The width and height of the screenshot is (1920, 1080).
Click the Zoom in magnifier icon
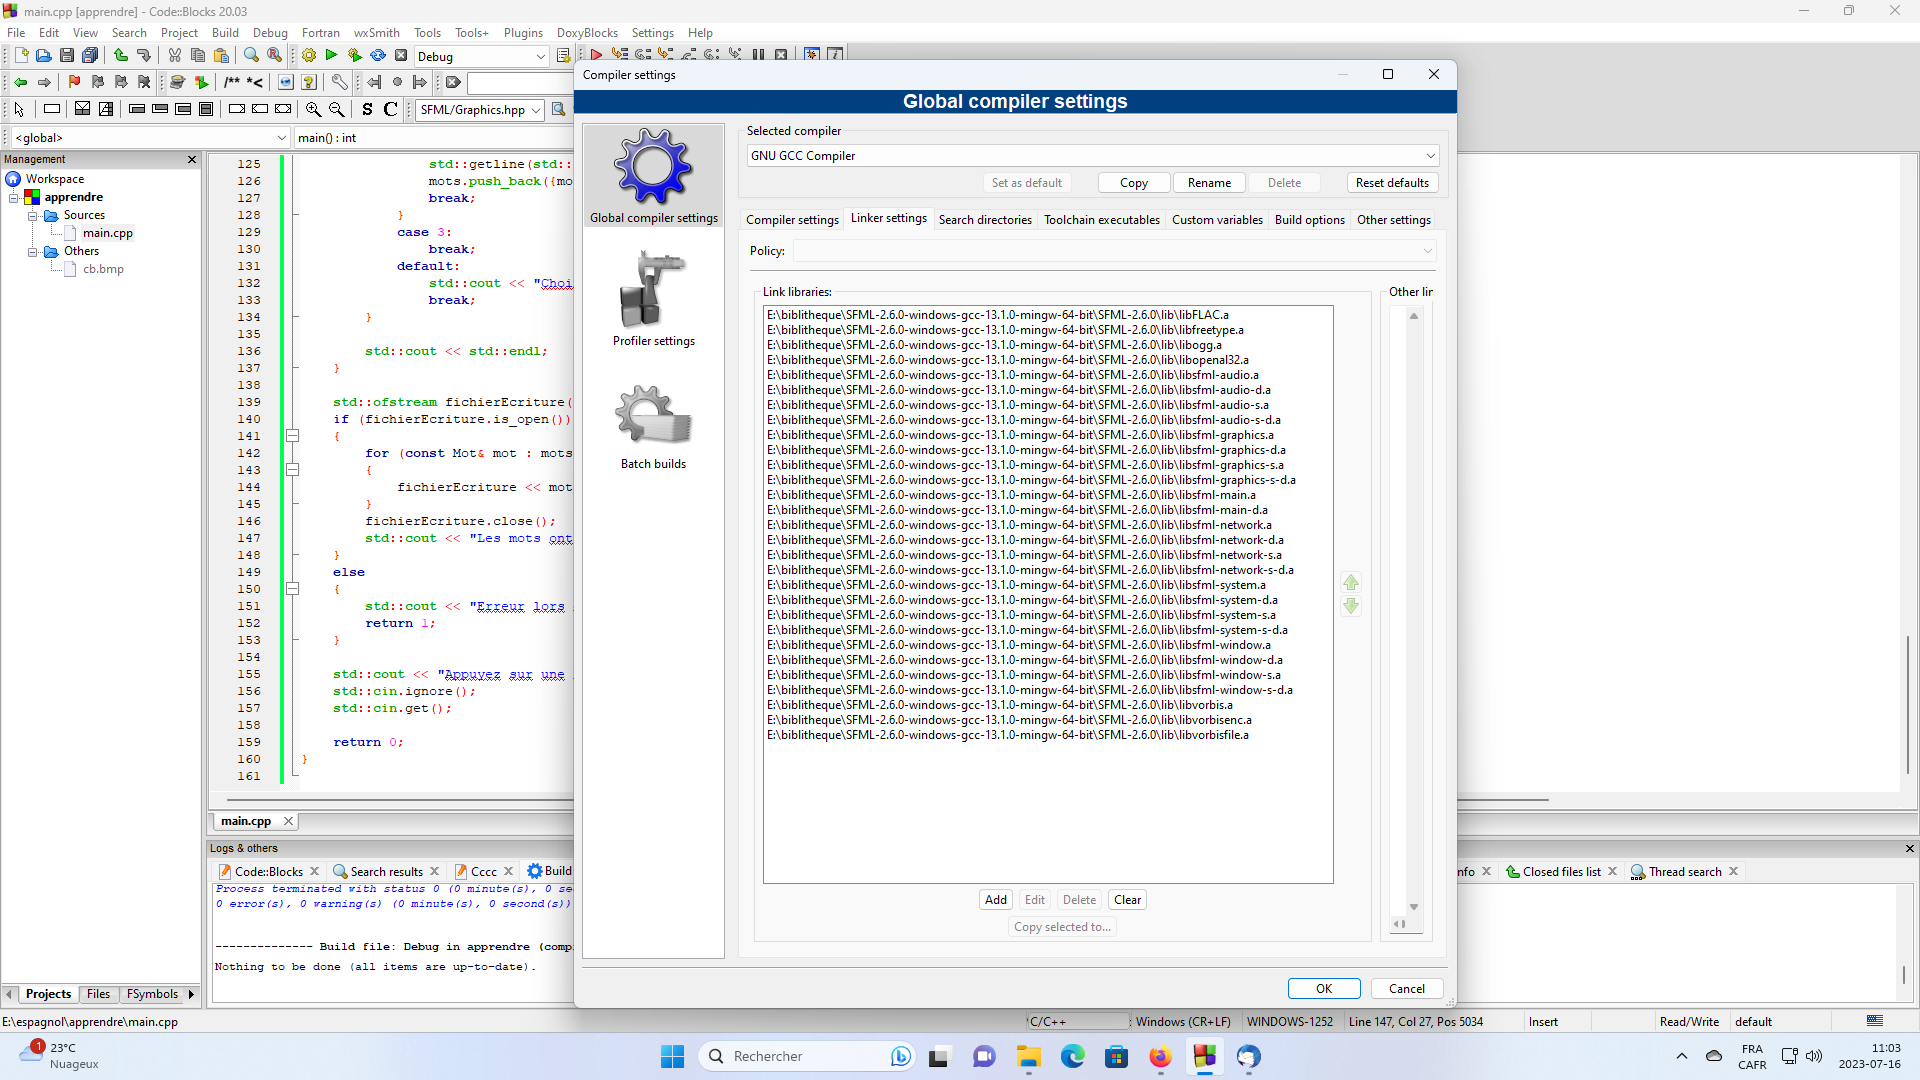click(x=313, y=109)
